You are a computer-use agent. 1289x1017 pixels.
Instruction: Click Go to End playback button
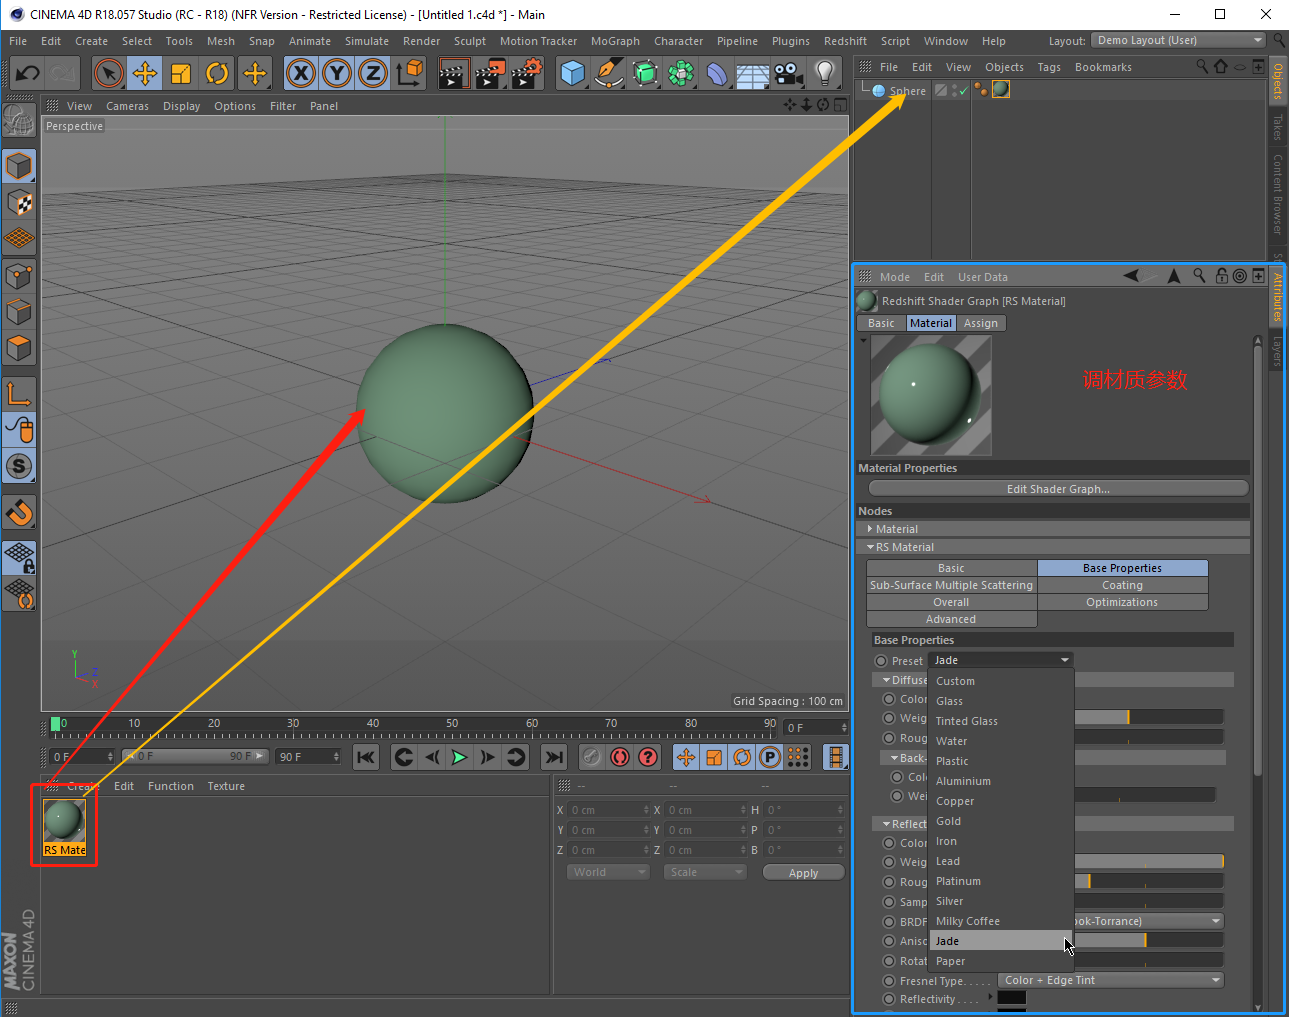point(553,757)
